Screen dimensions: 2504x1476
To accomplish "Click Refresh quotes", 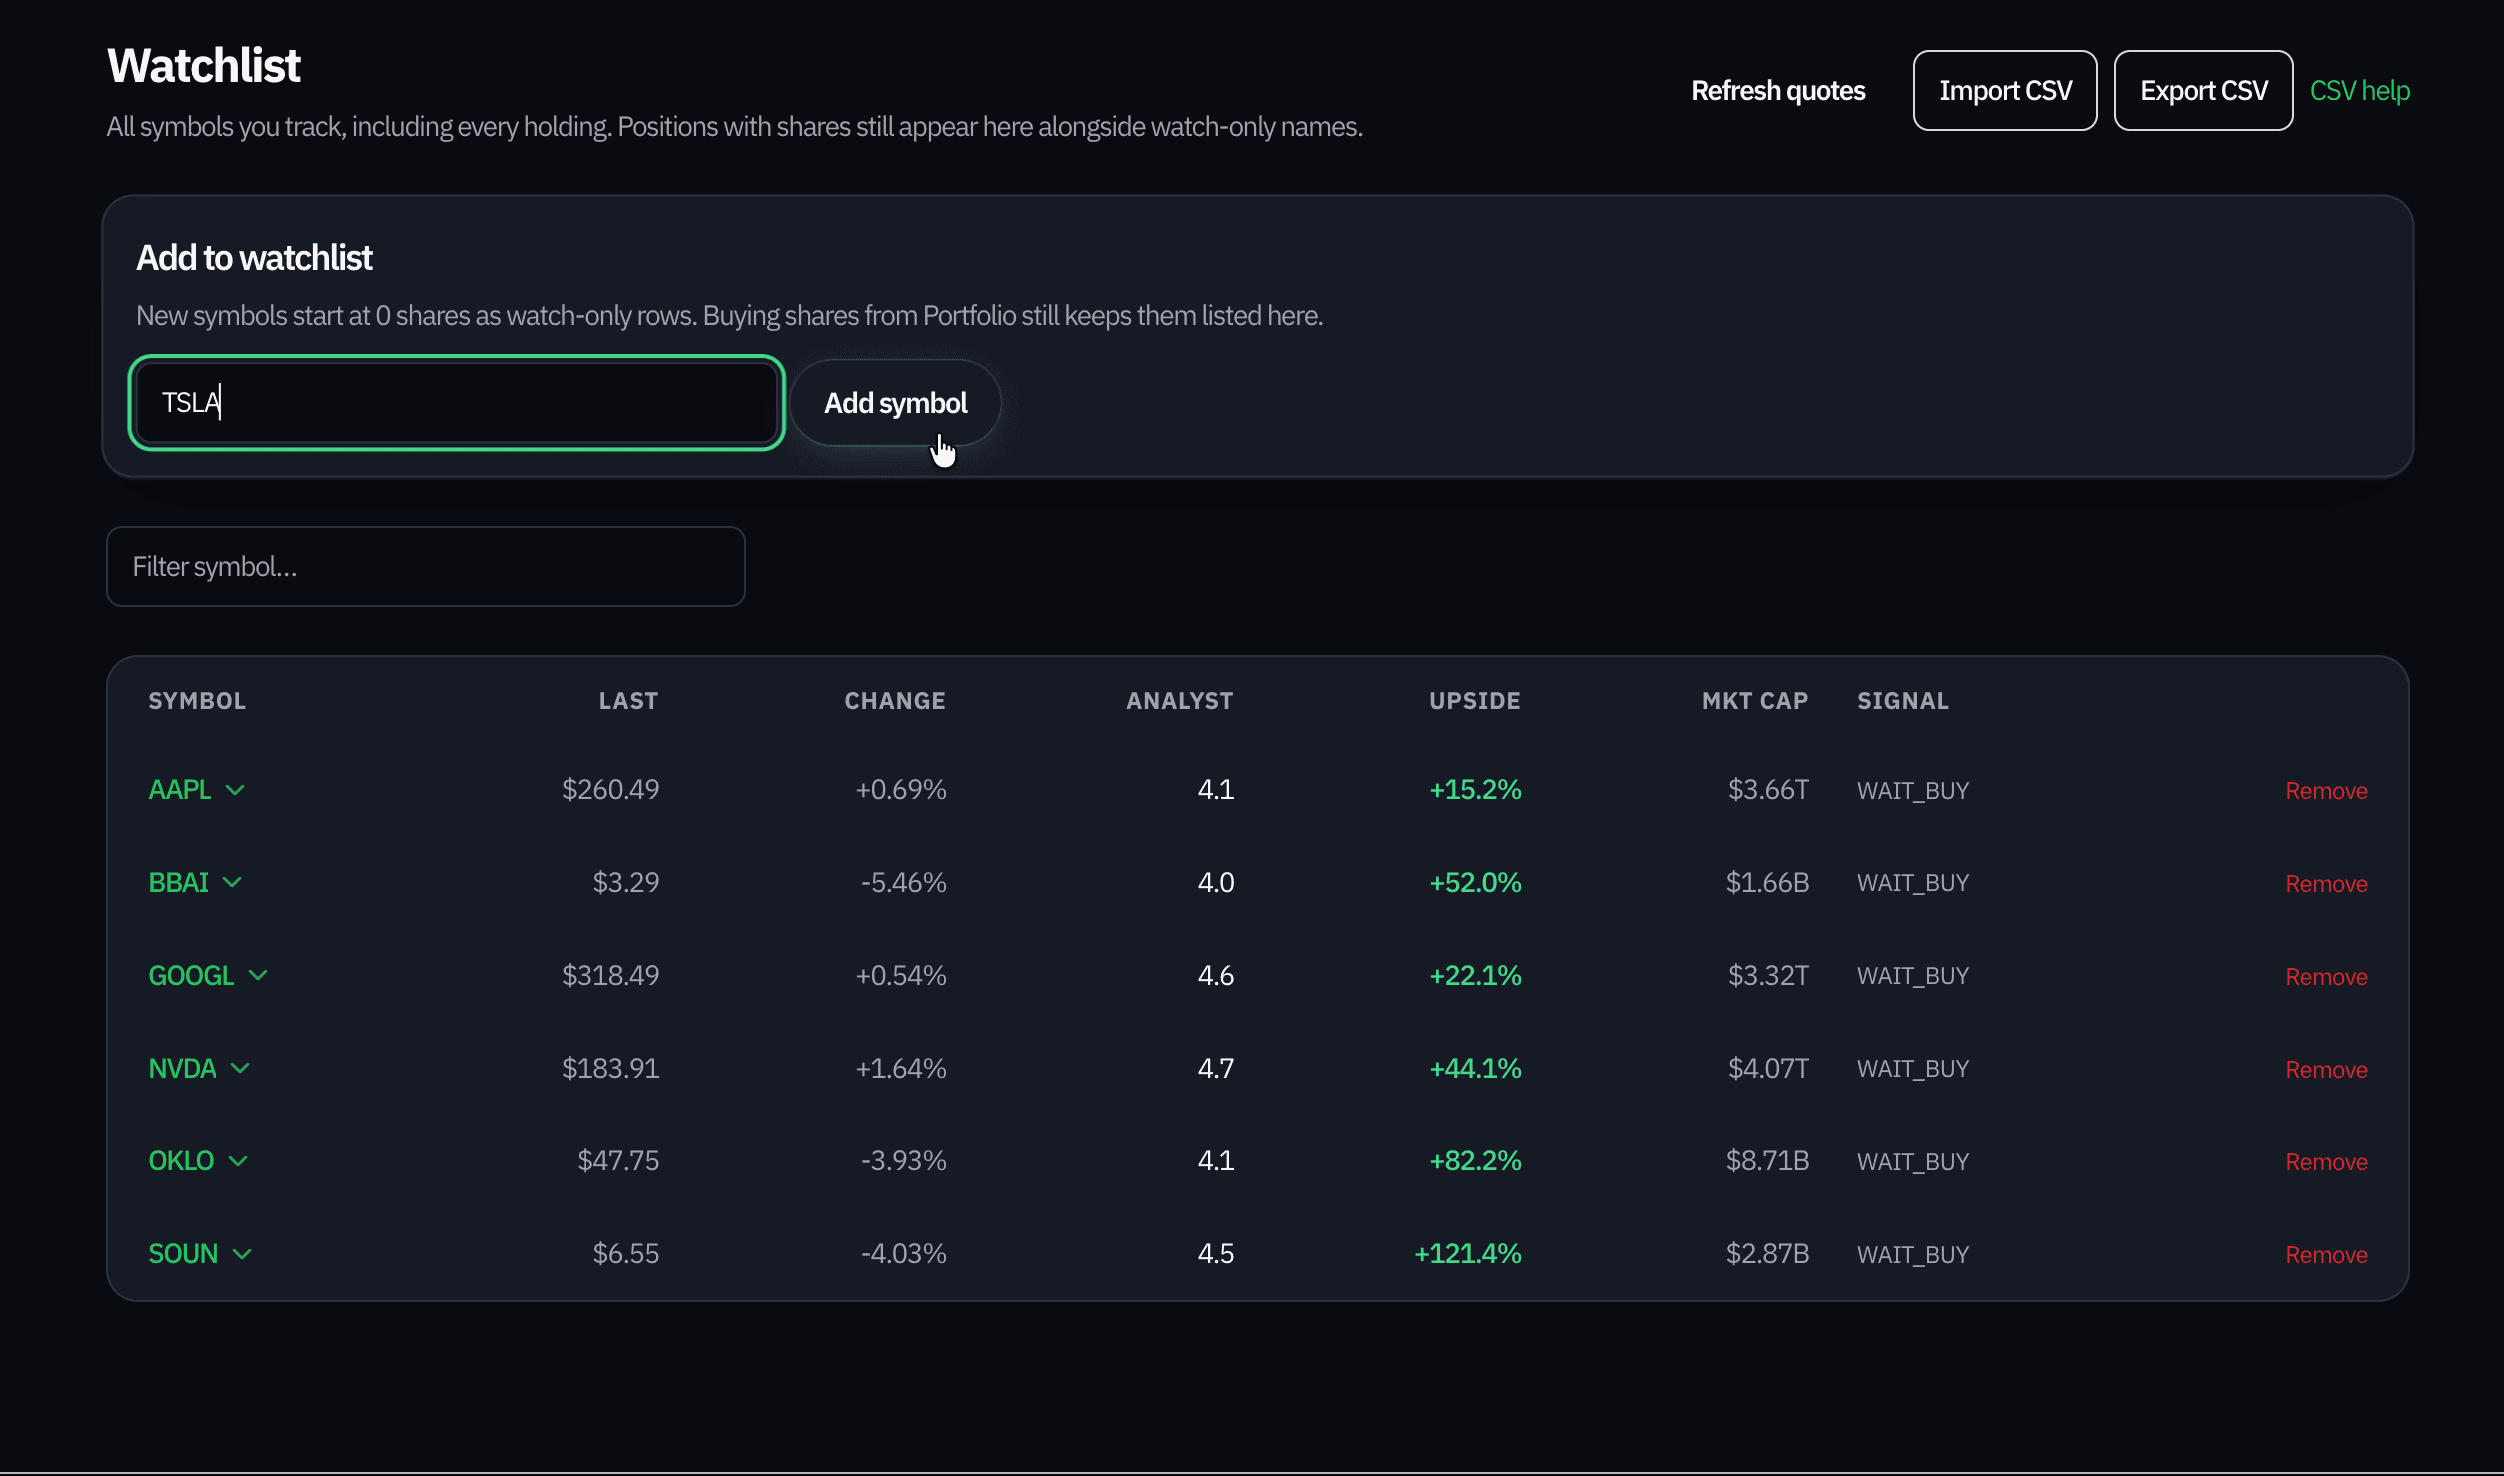I will point(1778,91).
